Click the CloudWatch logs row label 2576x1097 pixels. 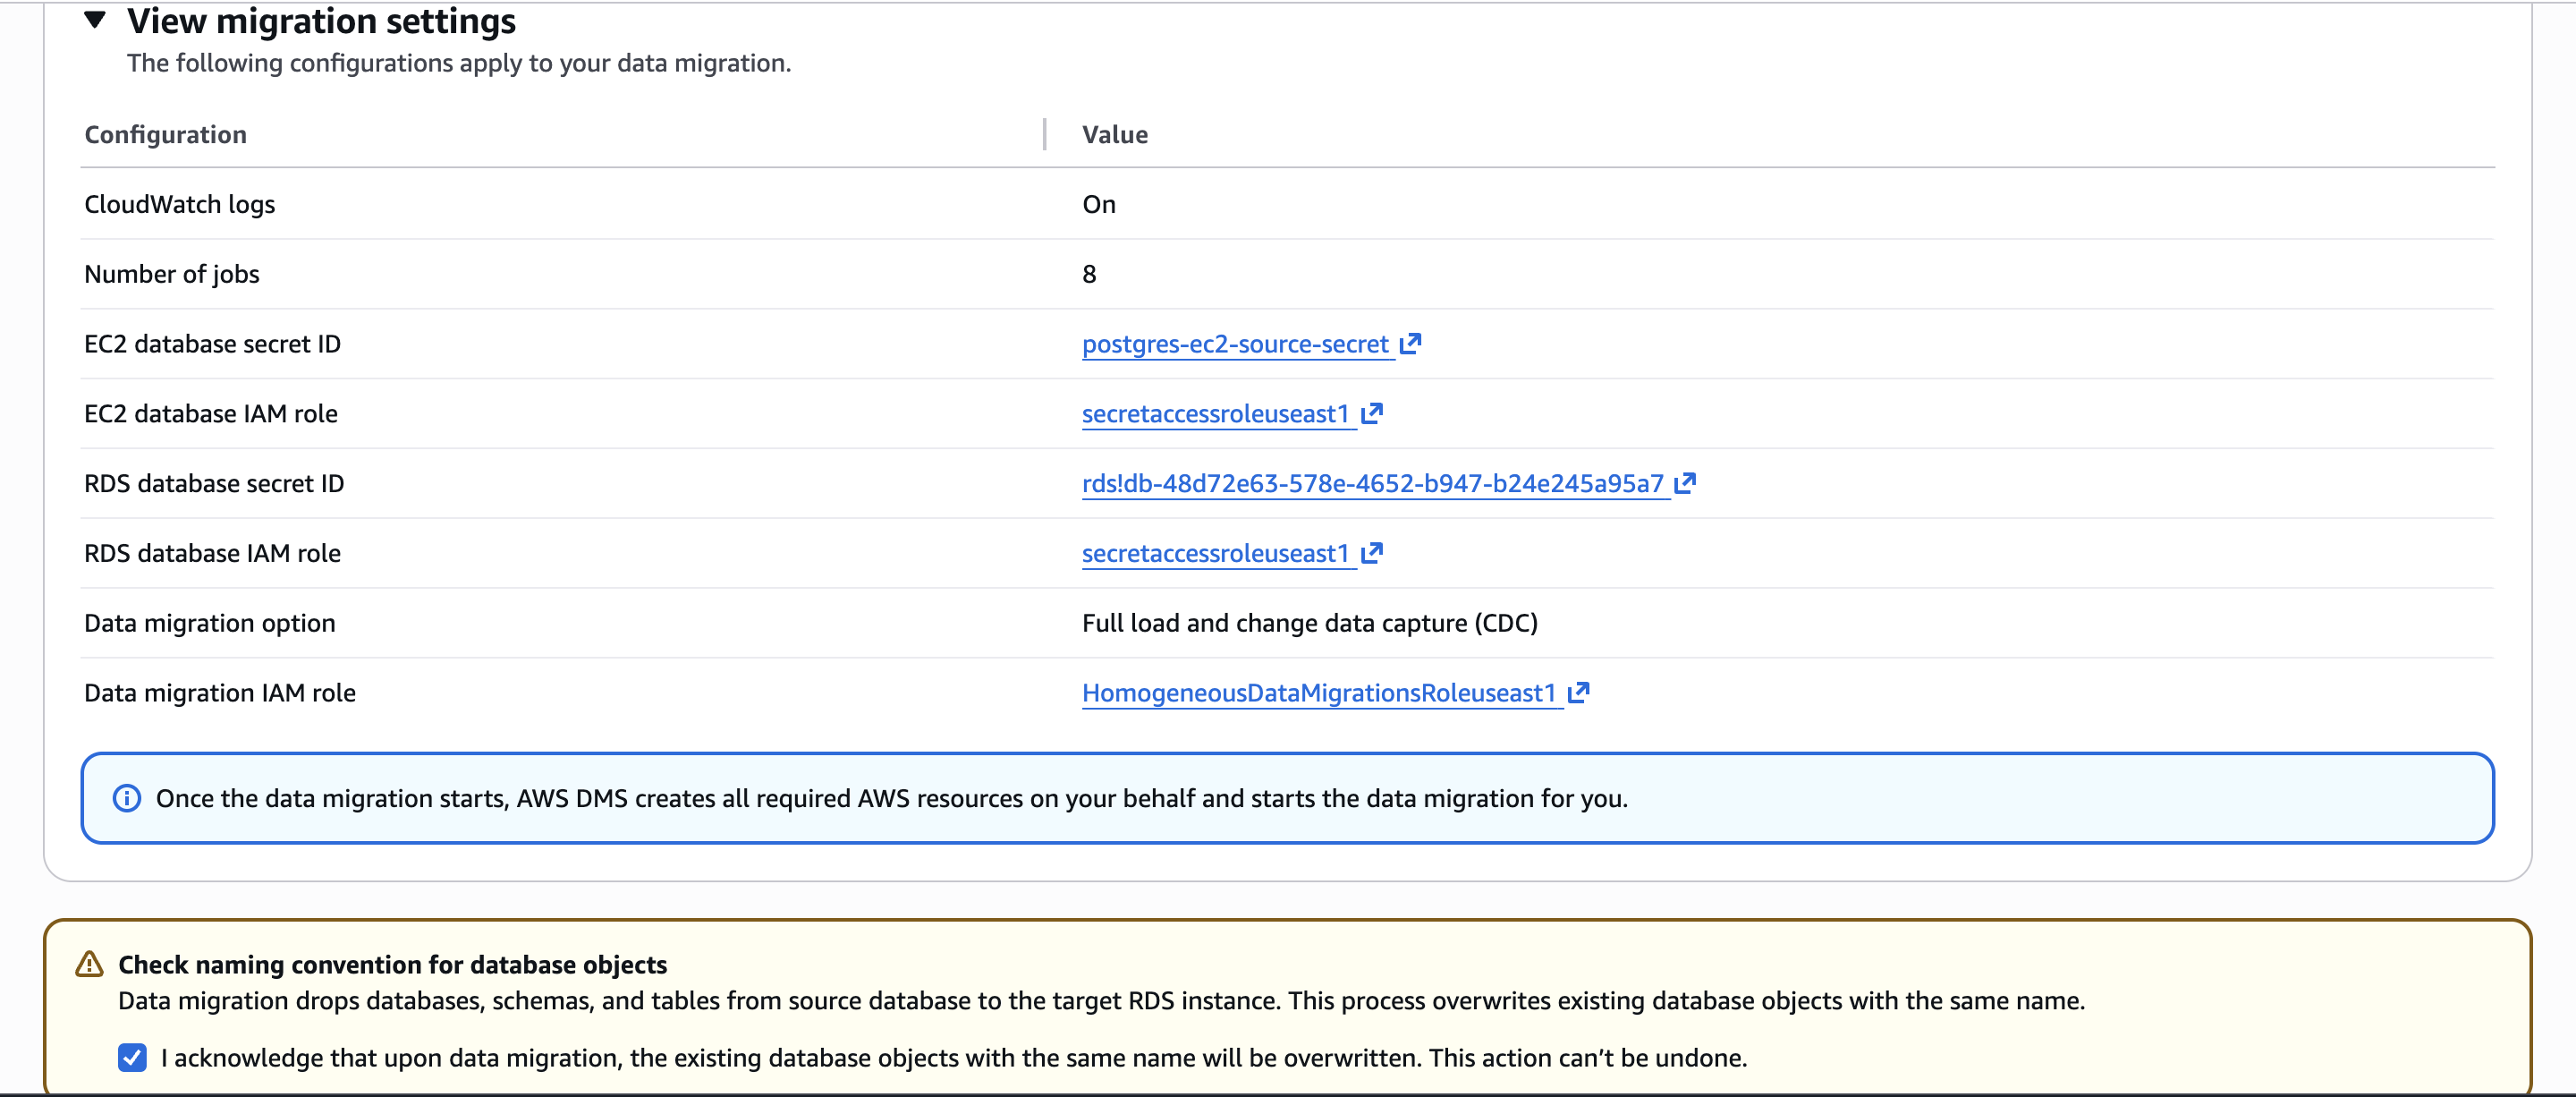(x=180, y=204)
